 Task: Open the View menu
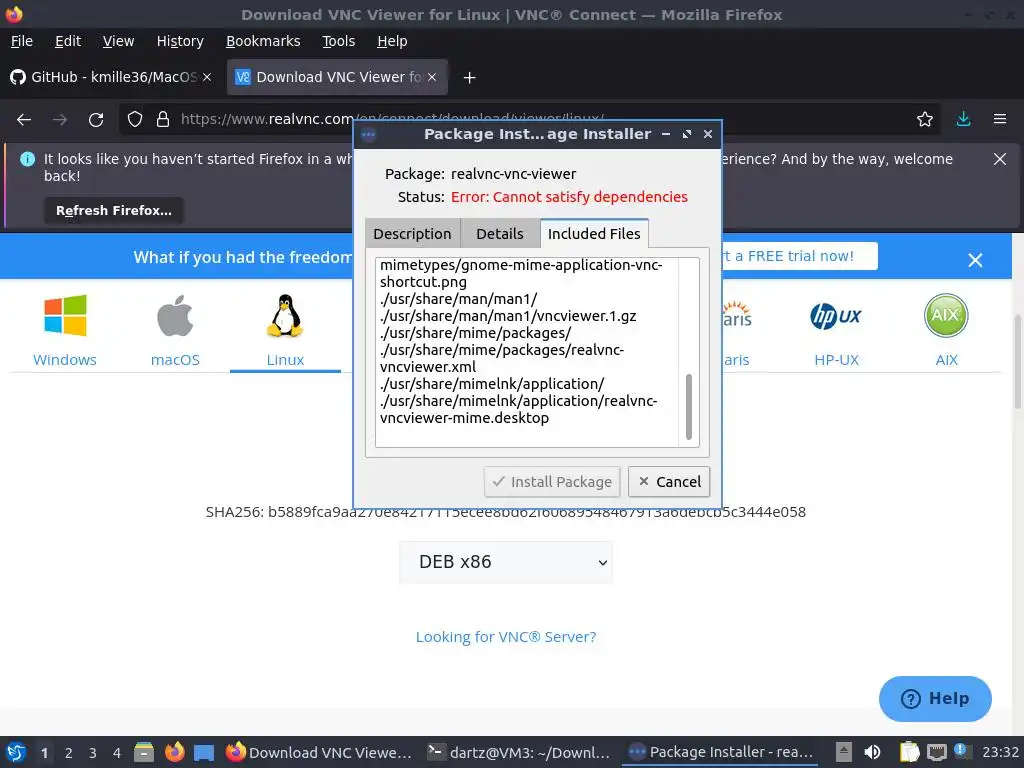118,41
